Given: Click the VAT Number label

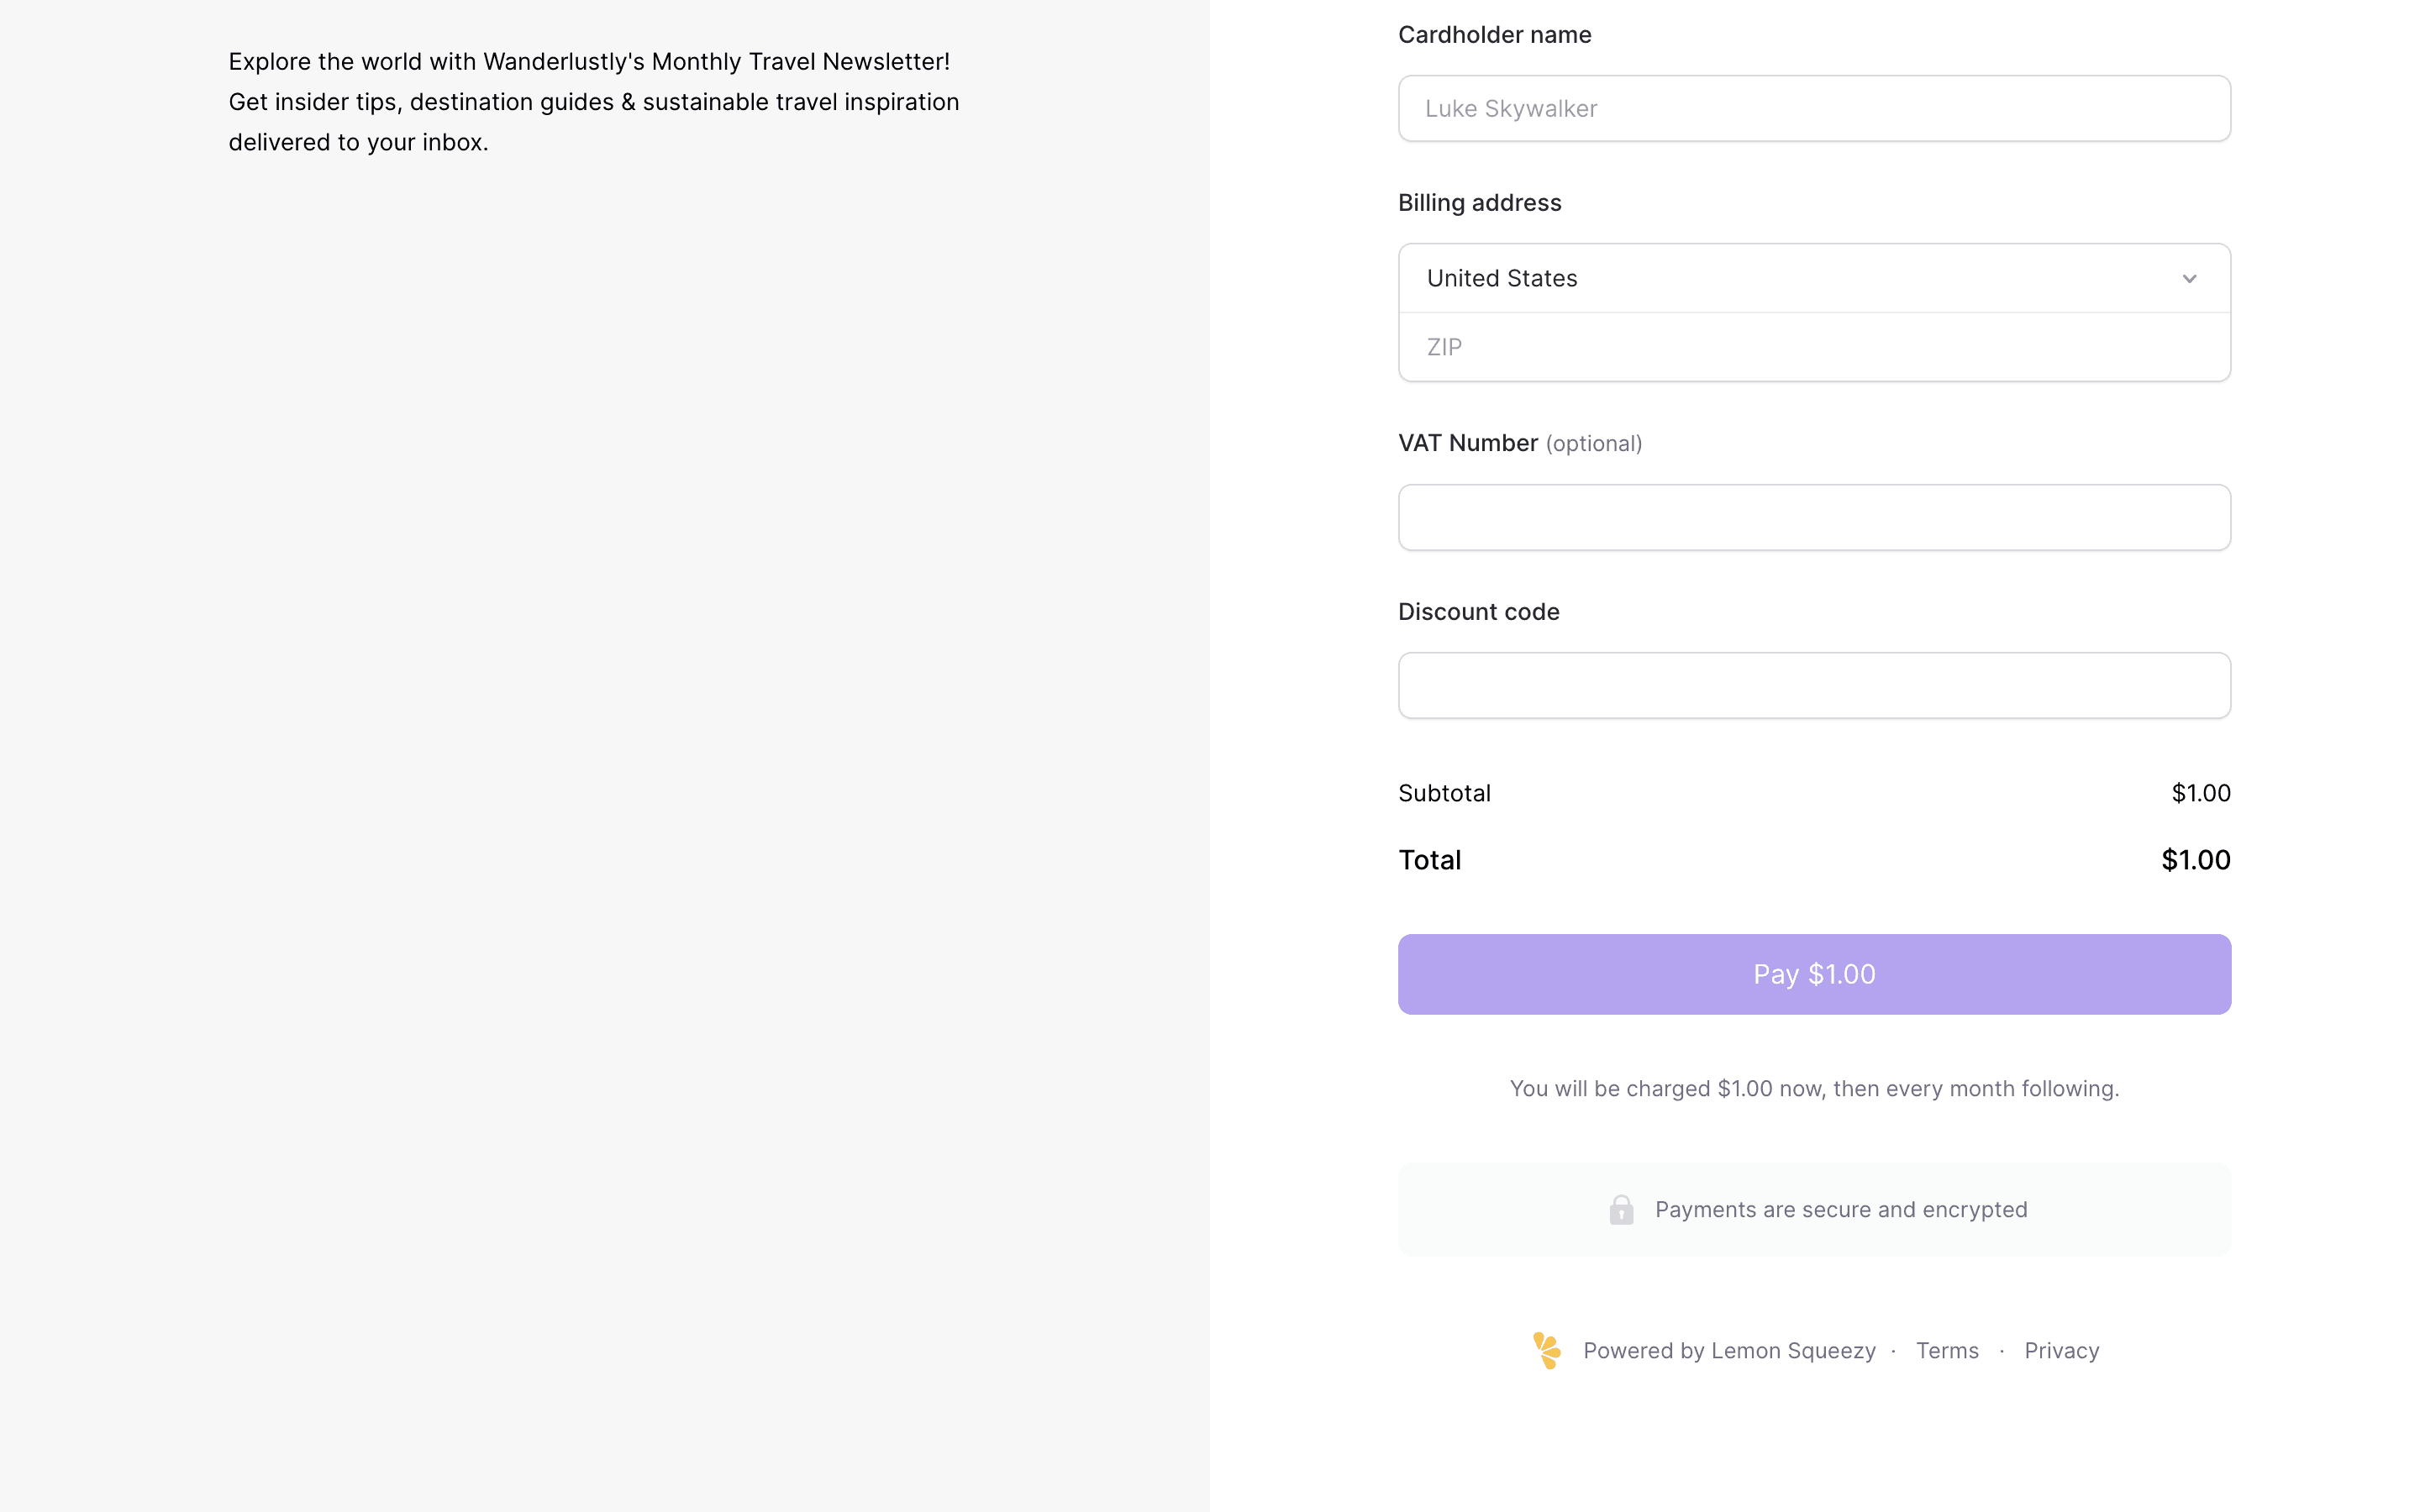Looking at the screenshot, I should 1467,443.
